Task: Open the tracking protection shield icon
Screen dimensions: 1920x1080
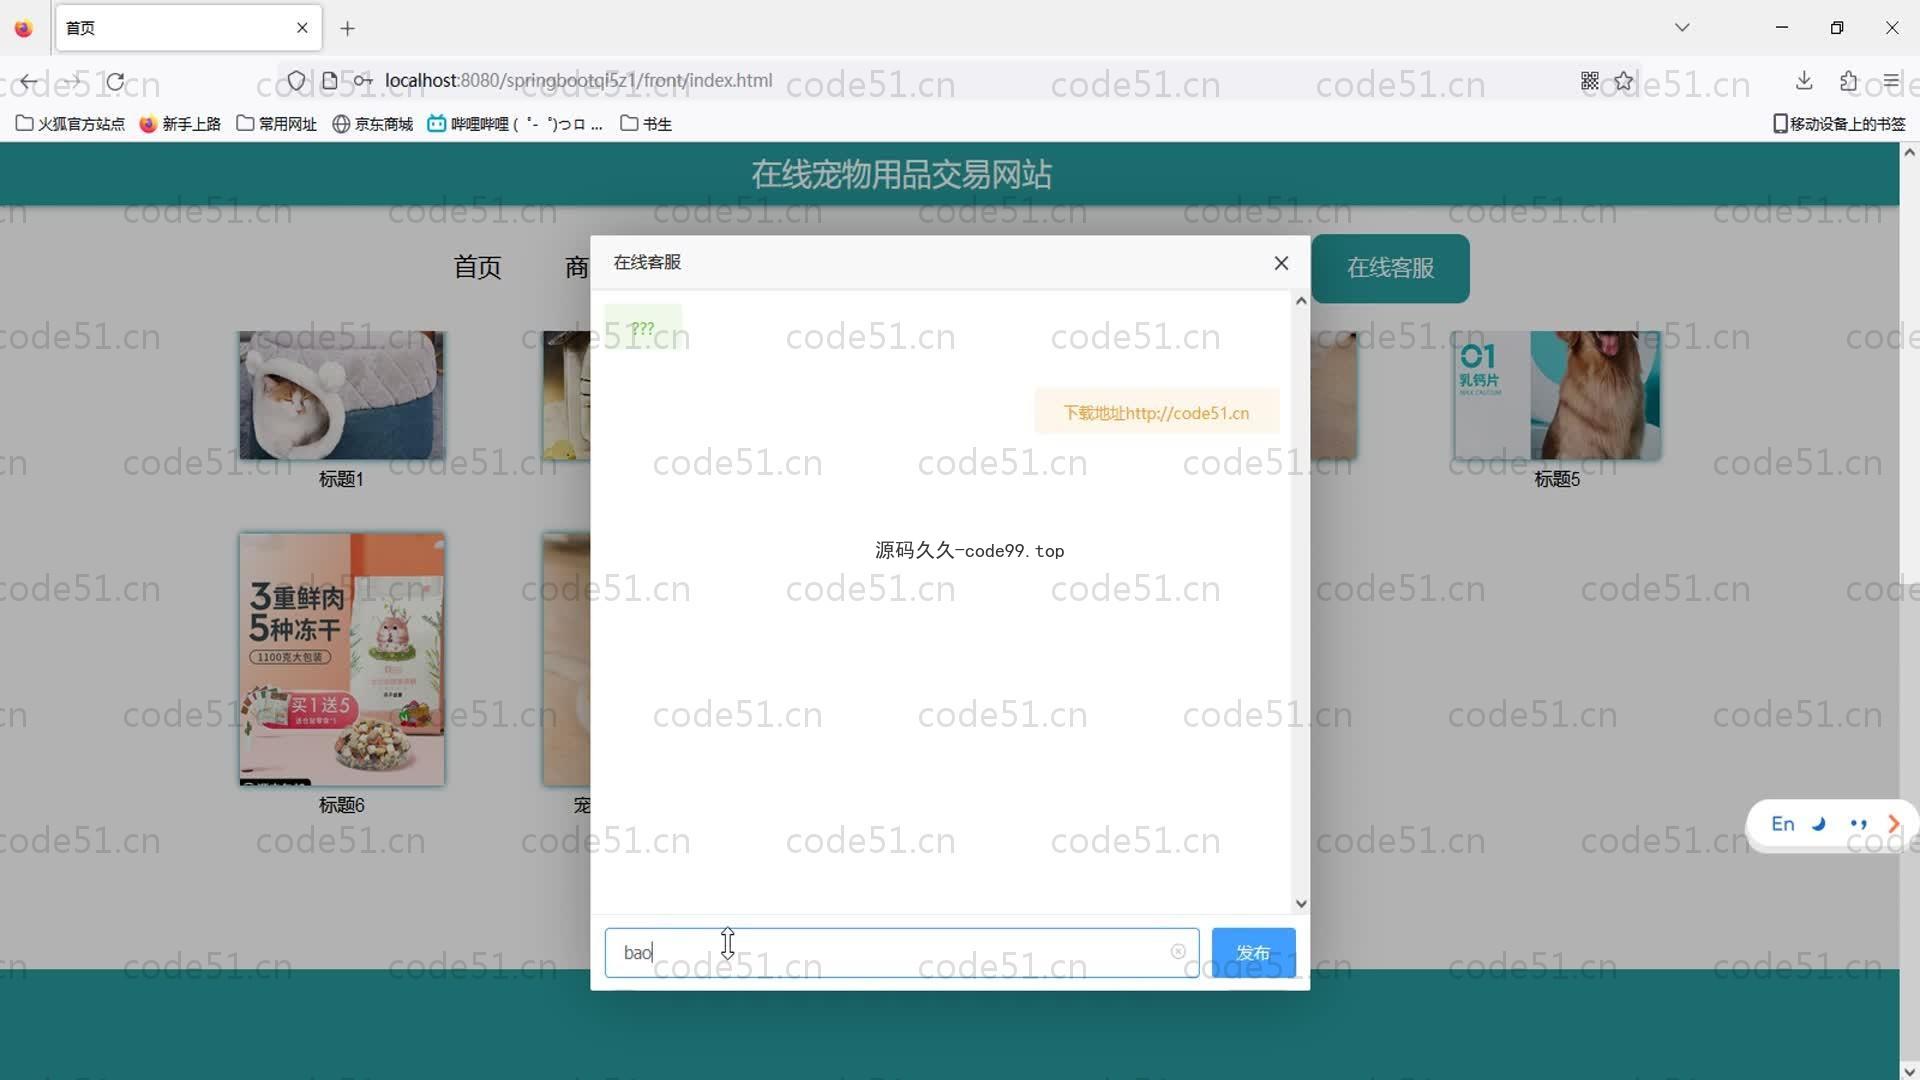Action: click(296, 80)
